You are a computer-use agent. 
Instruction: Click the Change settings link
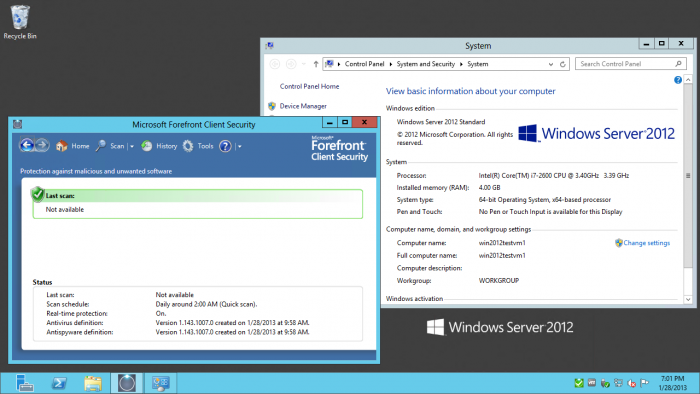[646, 243]
